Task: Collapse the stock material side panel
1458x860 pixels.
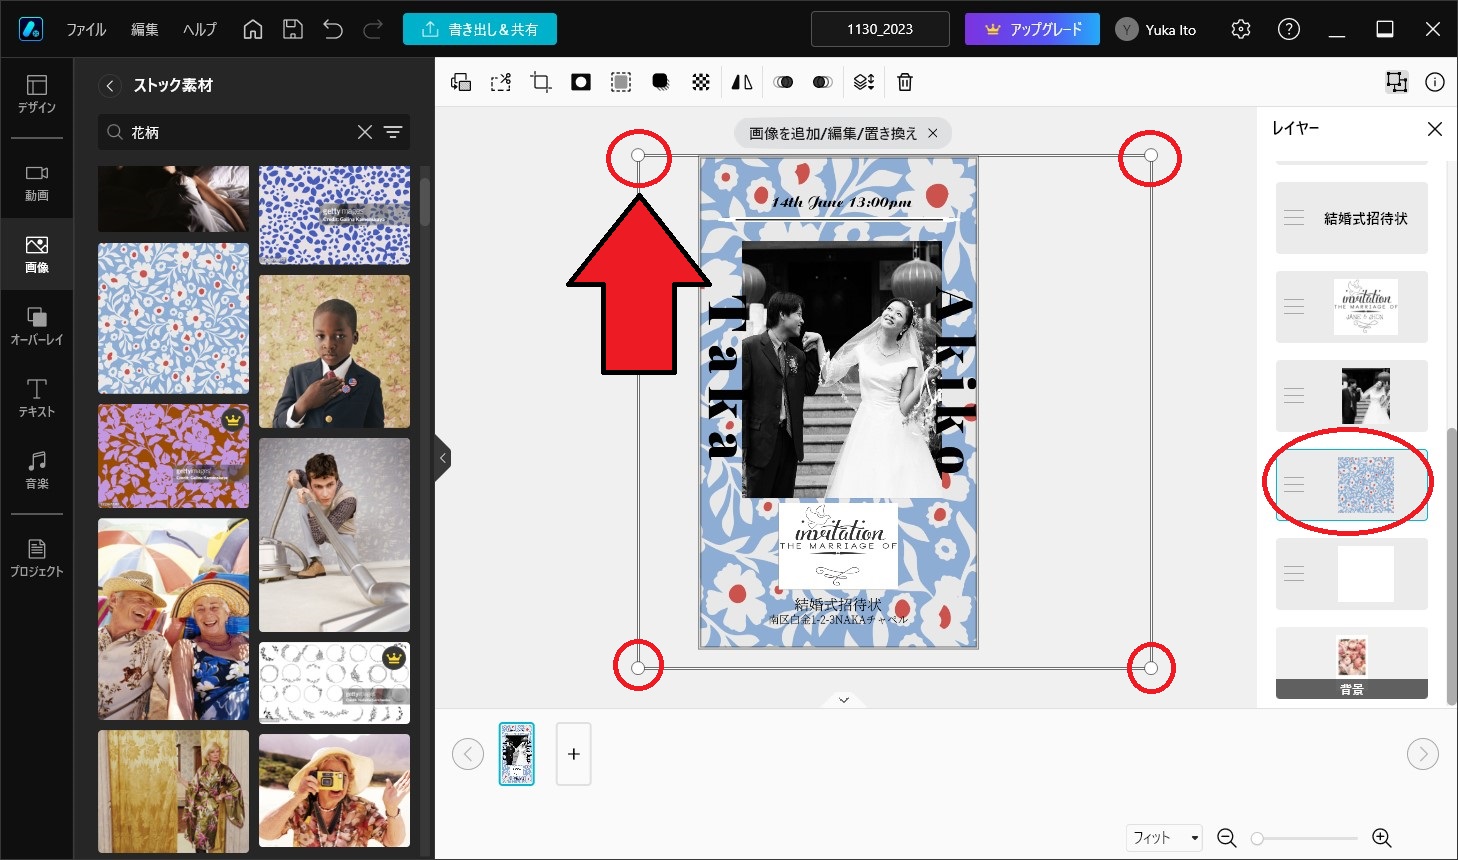Action: click(x=443, y=458)
